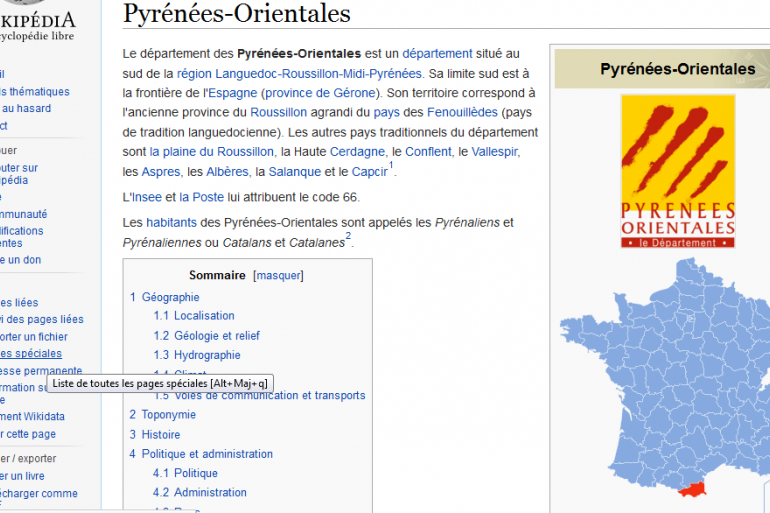Click the Insee link
Screen dimensions: 770x513
tap(145, 197)
